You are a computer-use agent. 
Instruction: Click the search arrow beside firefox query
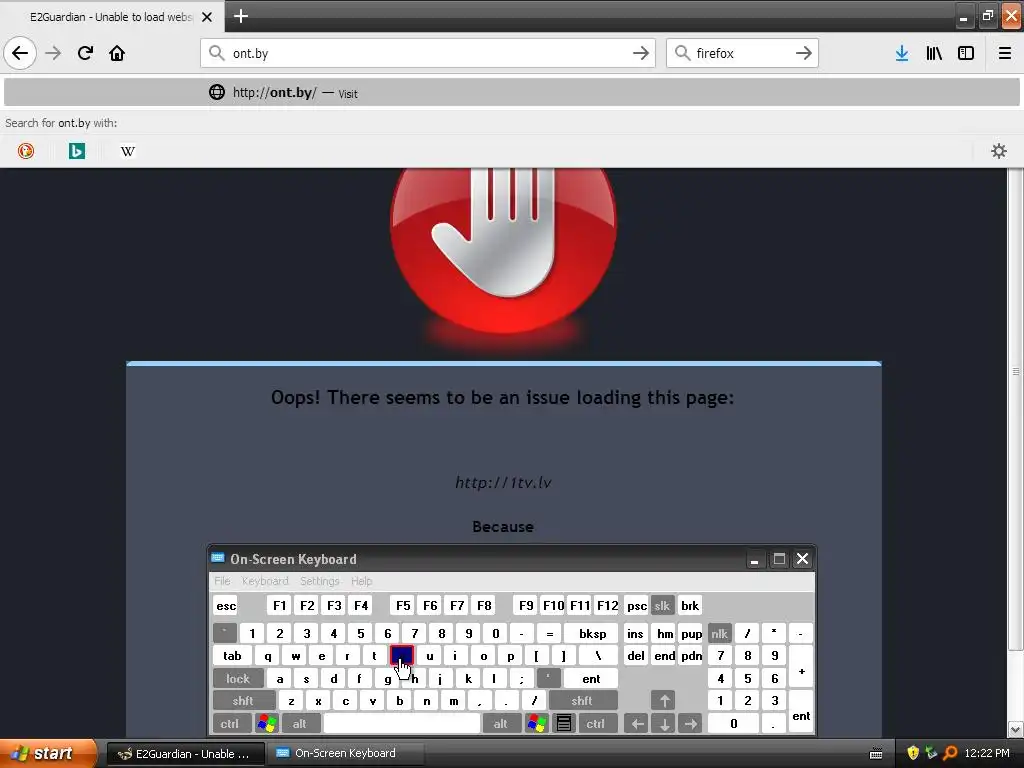coord(803,53)
